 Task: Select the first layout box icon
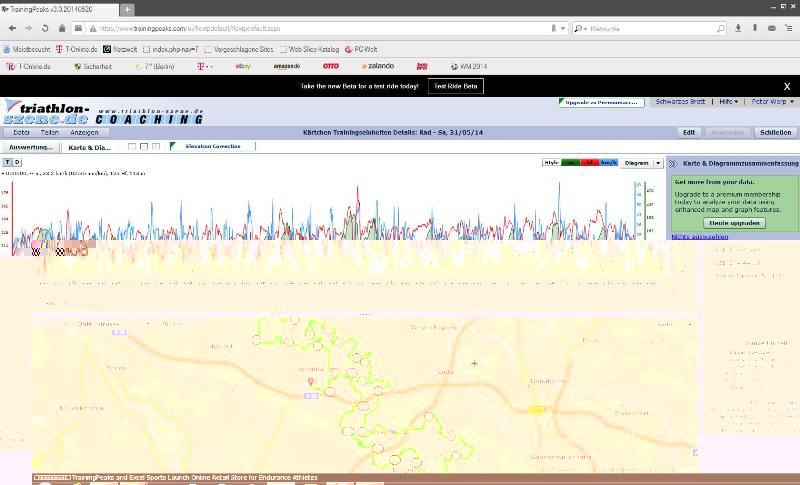click(132, 147)
